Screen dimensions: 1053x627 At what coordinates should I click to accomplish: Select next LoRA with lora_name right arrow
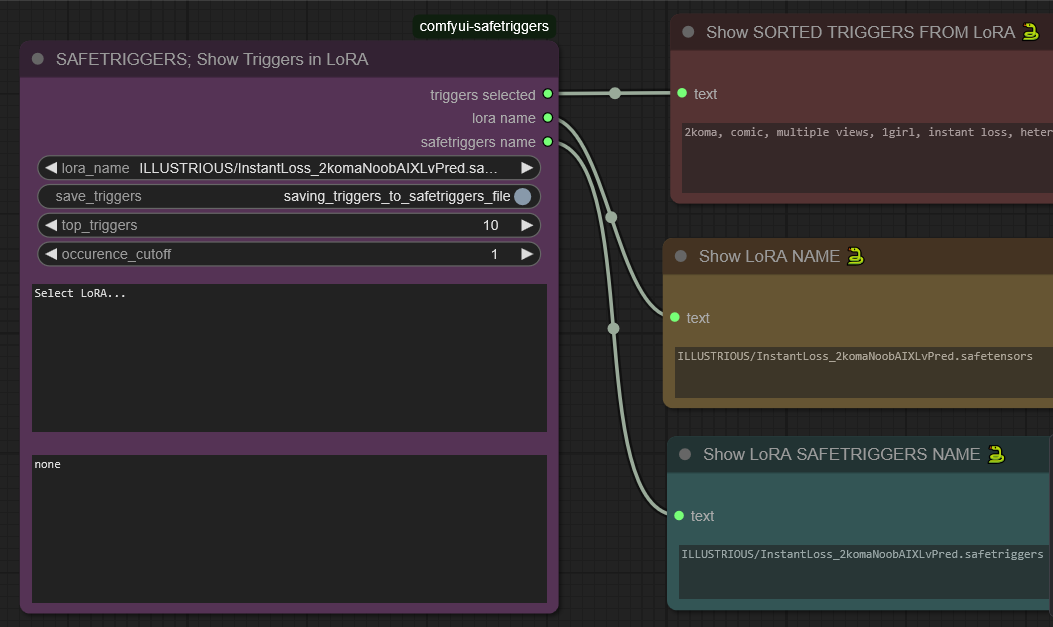(x=527, y=168)
